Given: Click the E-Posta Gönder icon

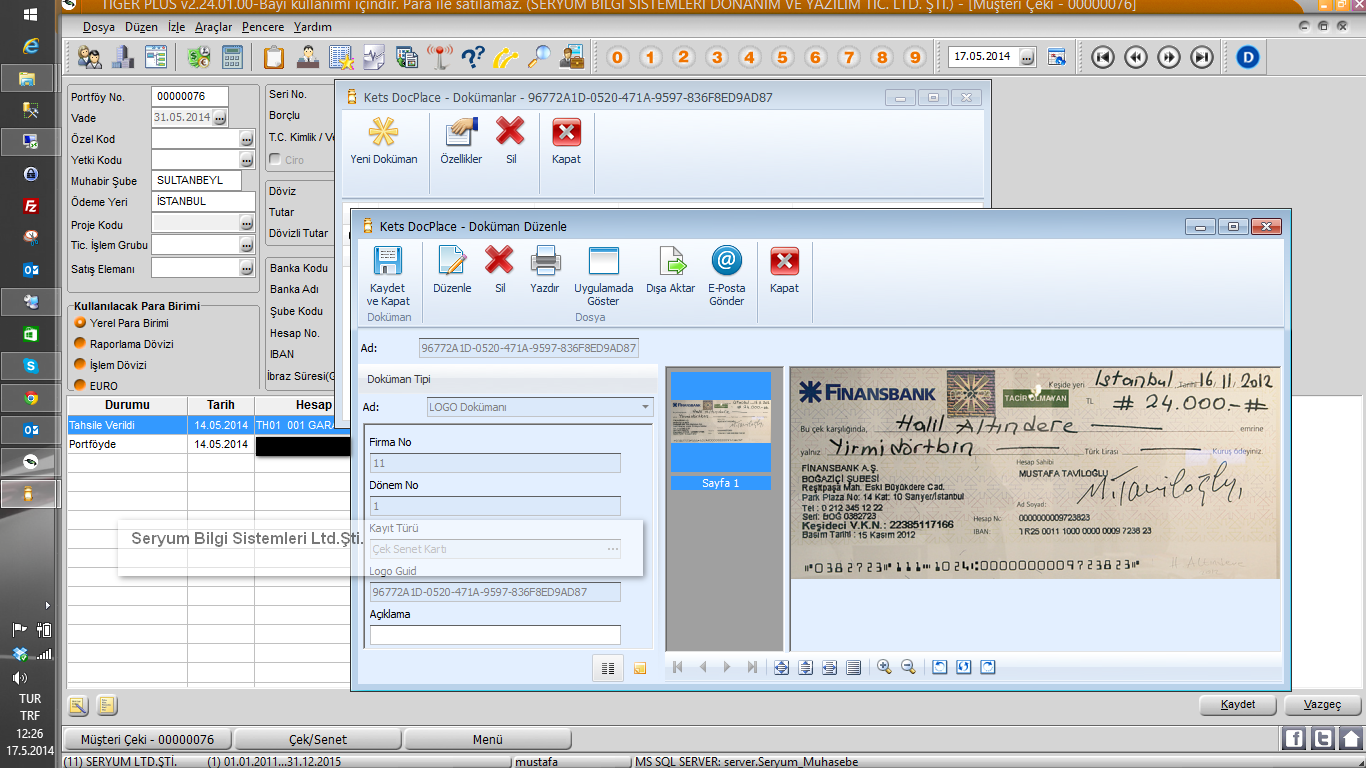Looking at the screenshot, I should (727, 261).
